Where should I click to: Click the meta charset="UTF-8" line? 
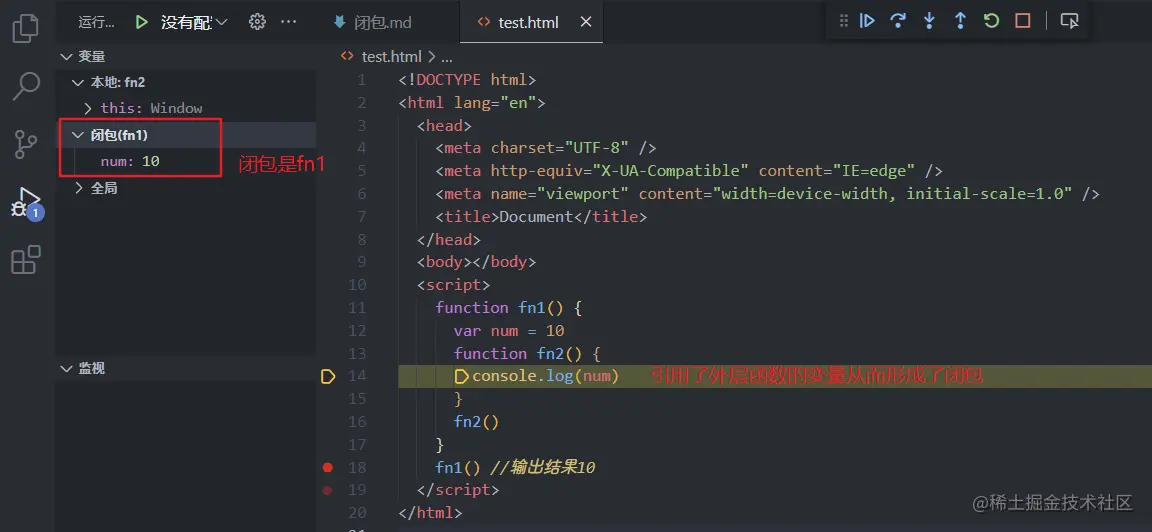pos(546,148)
